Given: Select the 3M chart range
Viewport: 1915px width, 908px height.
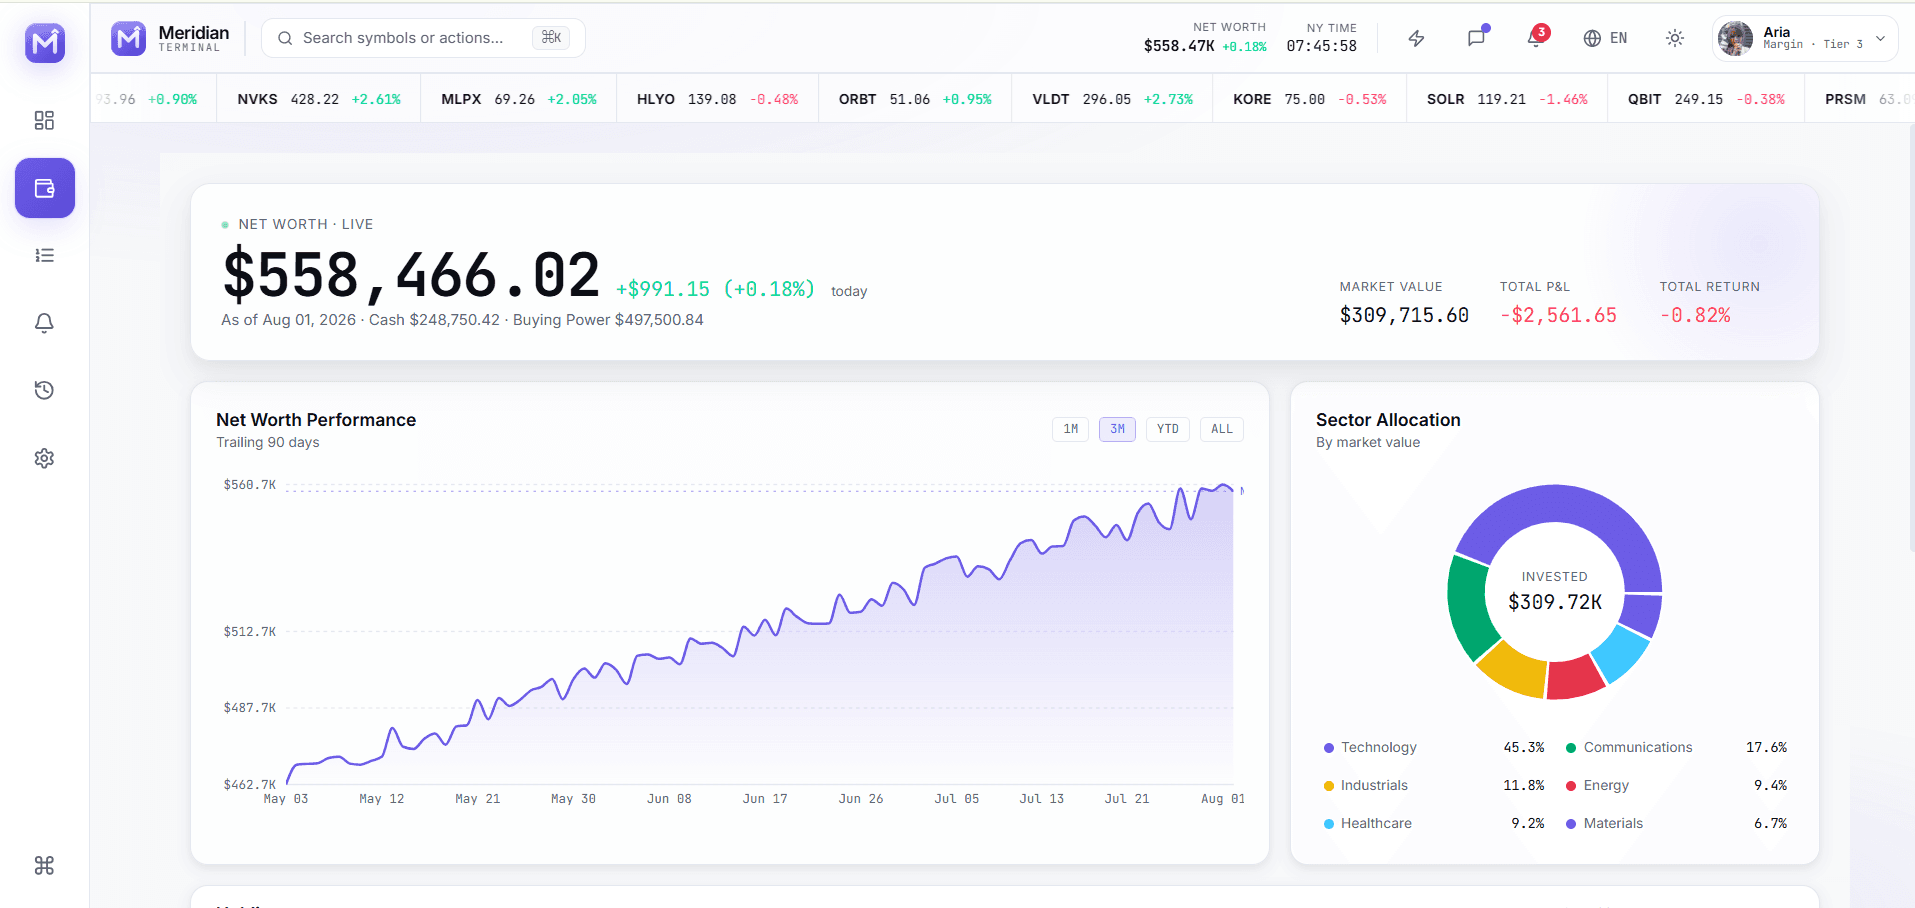Looking at the screenshot, I should click(1117, 429).
